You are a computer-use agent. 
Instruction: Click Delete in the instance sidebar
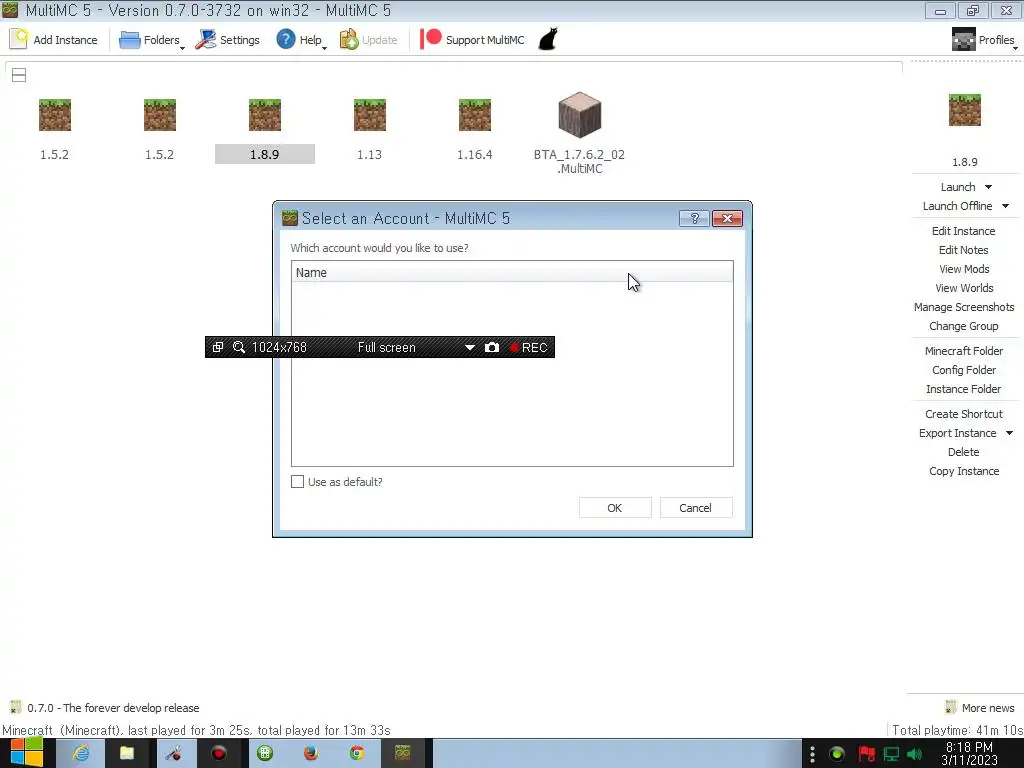(963, 452)
